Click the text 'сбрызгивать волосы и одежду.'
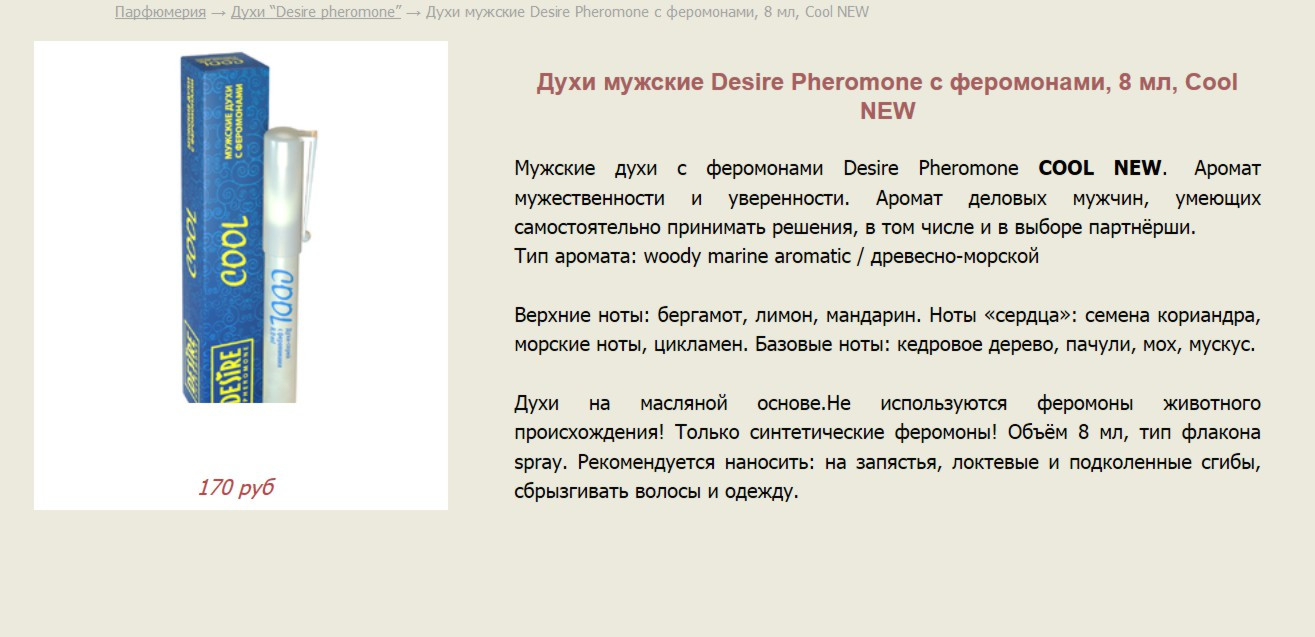Screen dimensions: 1315x637 [x=657, y=492]
